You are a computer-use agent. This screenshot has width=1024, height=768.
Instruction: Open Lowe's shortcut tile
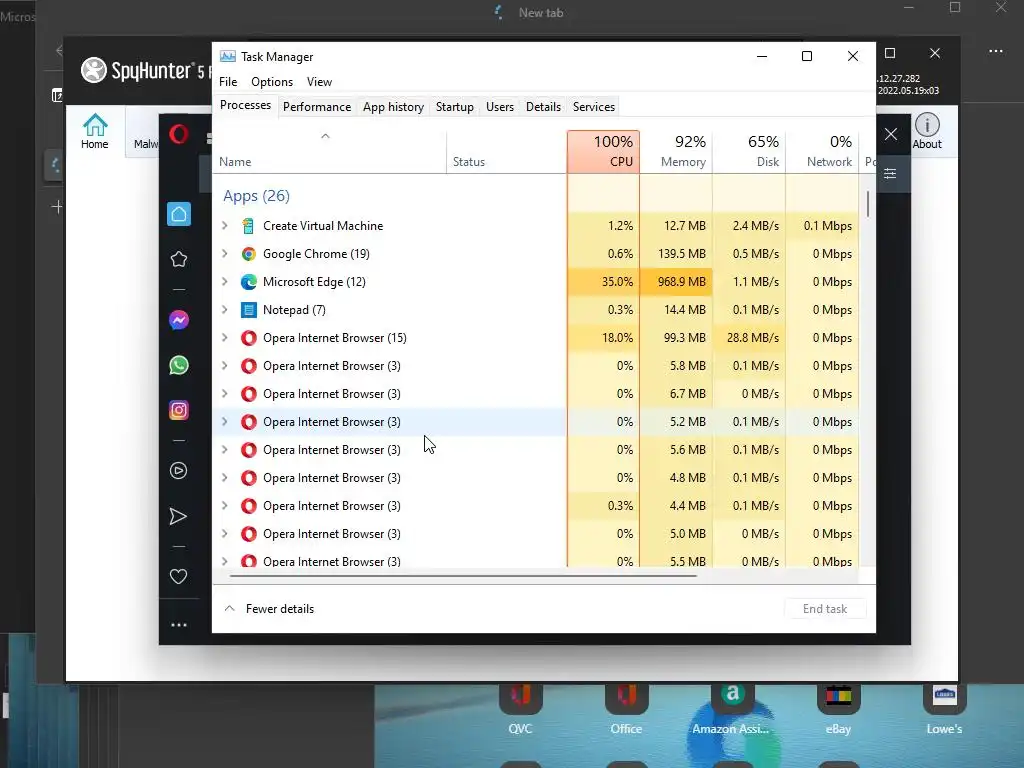point(944,709)
